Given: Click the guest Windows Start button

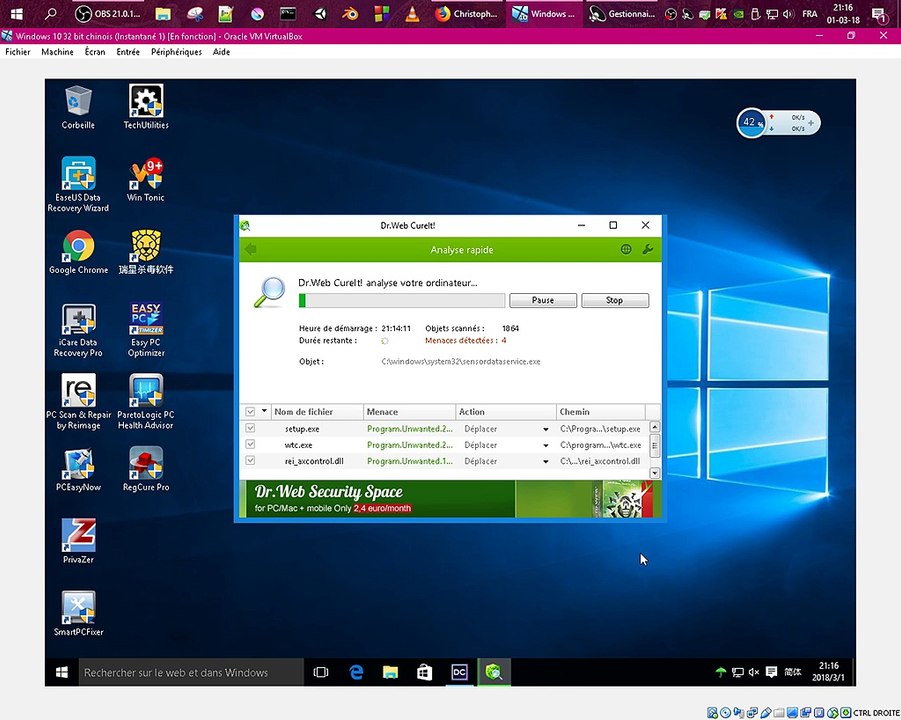Looking at the screenshot, I should tap(61, 672).
